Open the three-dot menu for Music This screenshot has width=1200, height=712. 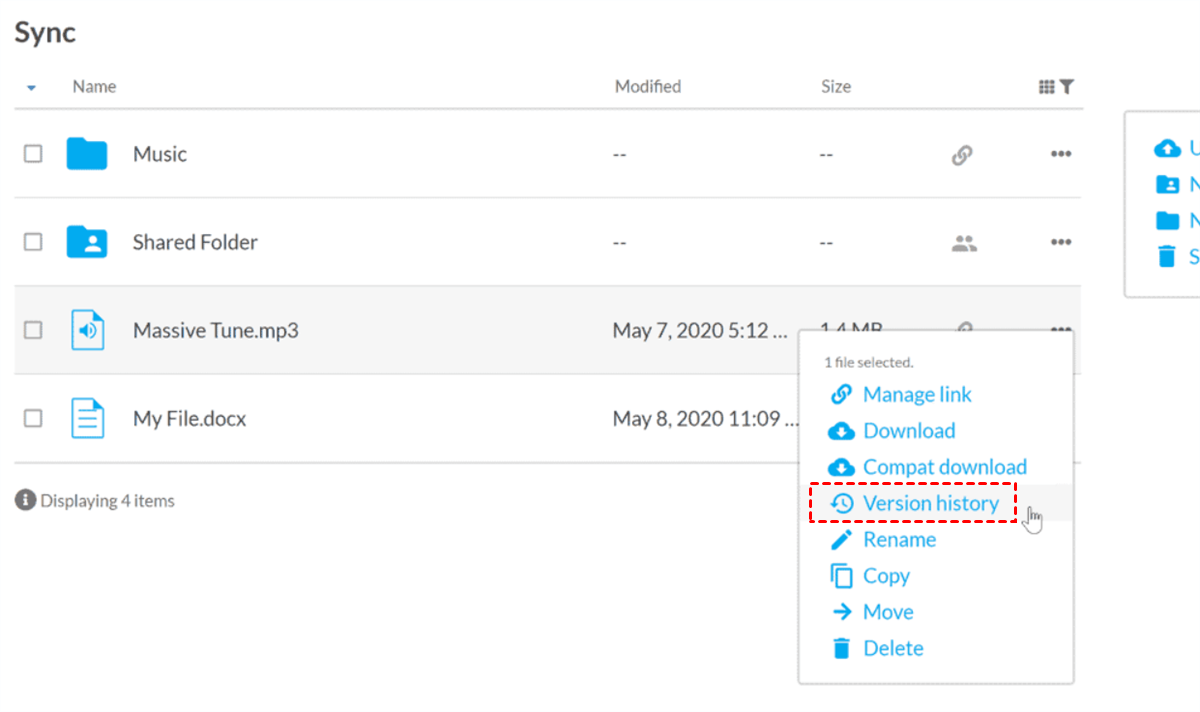[x=1061, y=155]
